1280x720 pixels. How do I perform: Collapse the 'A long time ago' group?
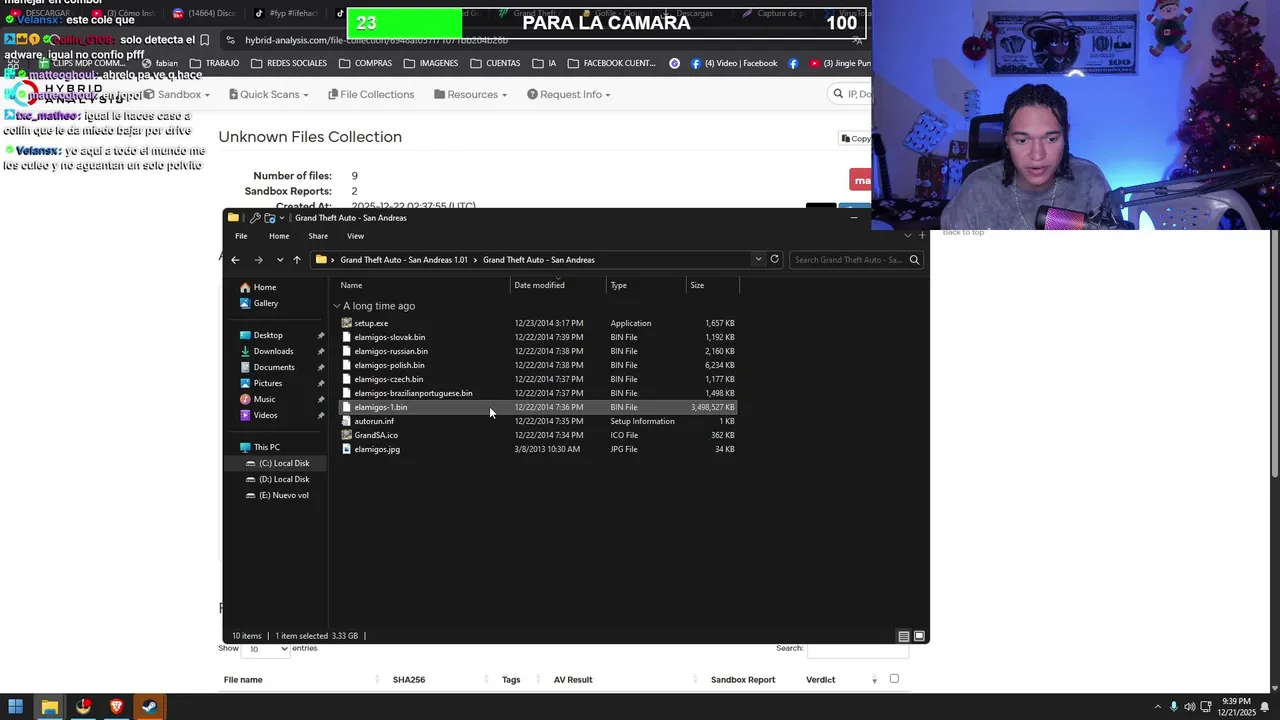pos(337,306)
